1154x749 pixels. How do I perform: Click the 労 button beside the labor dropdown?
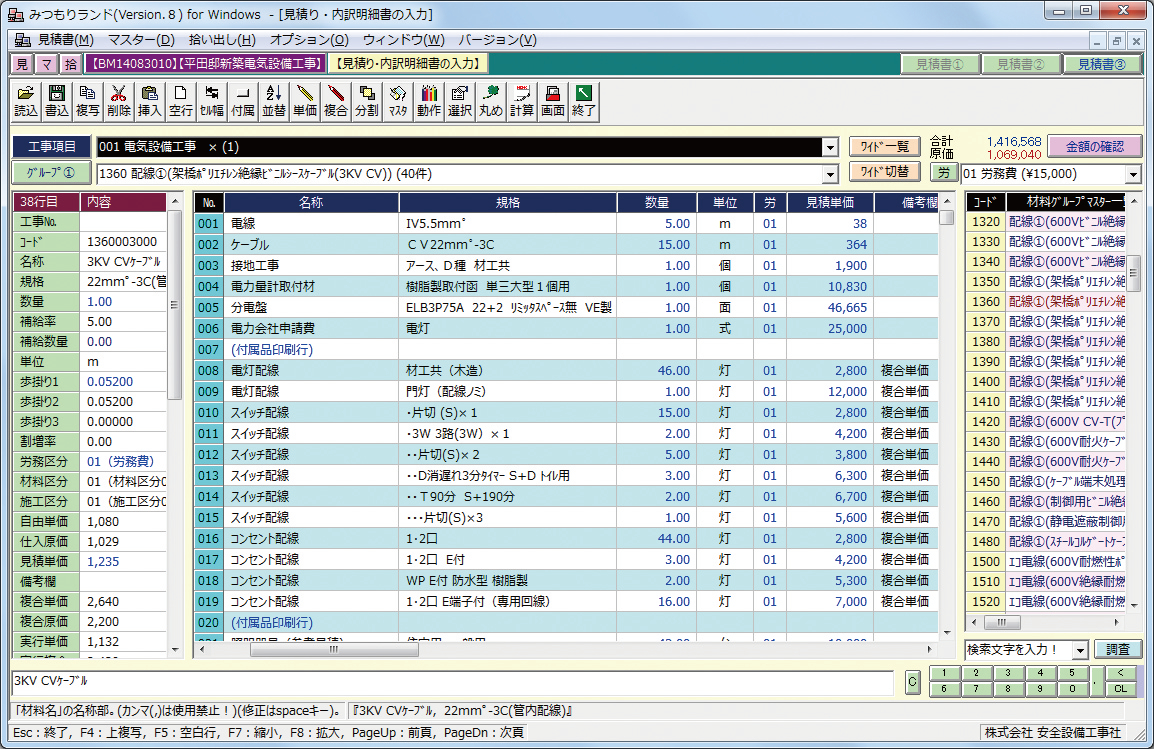click(944, 173)
